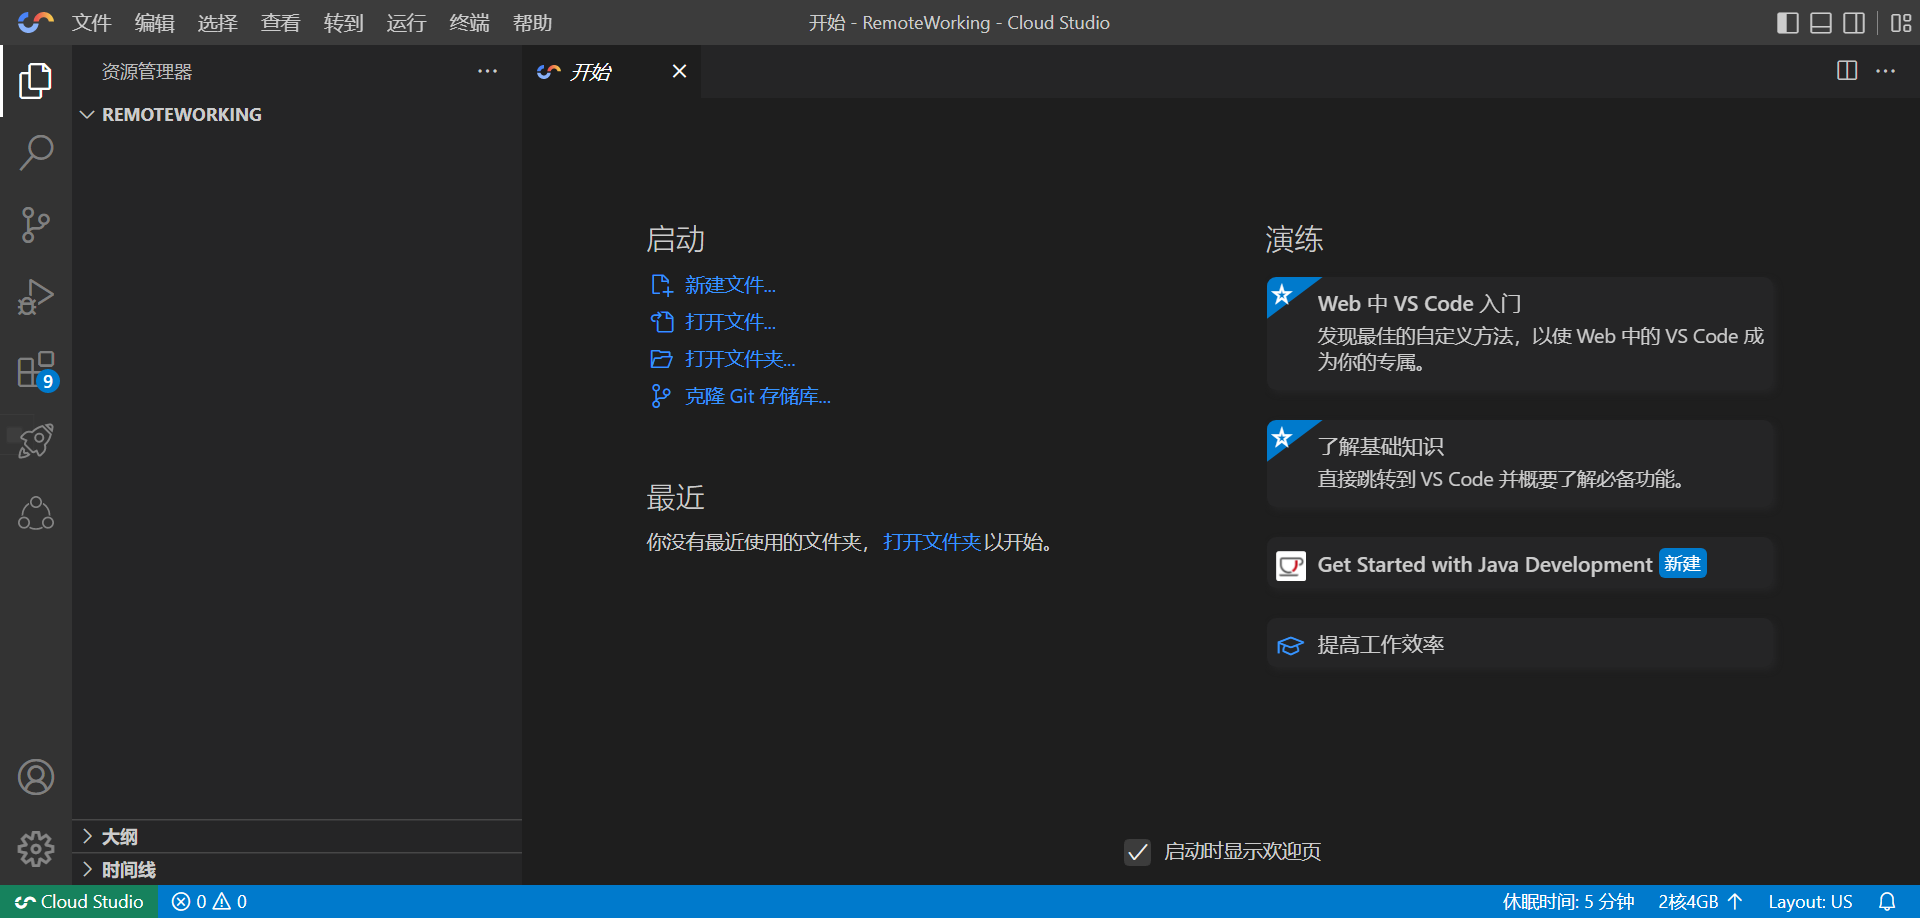Click Cloud Studio remote indicator in status bar

(79, 902)
